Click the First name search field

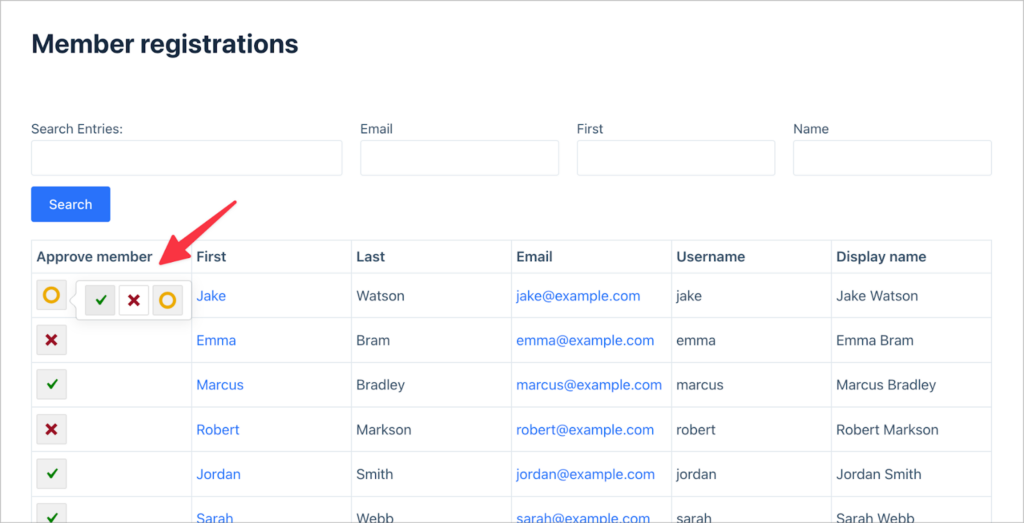[675, 158]
